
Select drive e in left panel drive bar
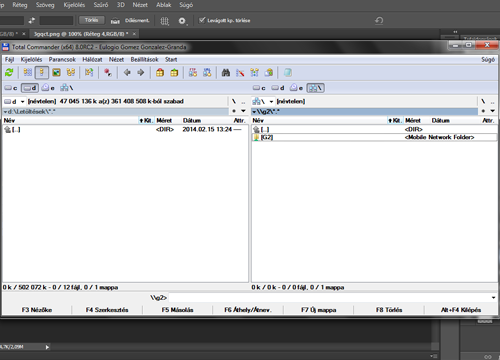48,88
